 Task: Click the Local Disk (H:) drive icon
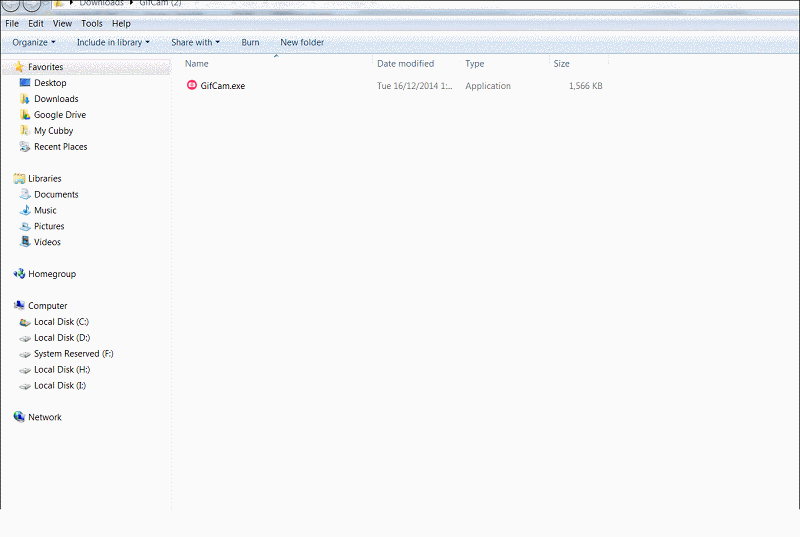pos(25,370)
